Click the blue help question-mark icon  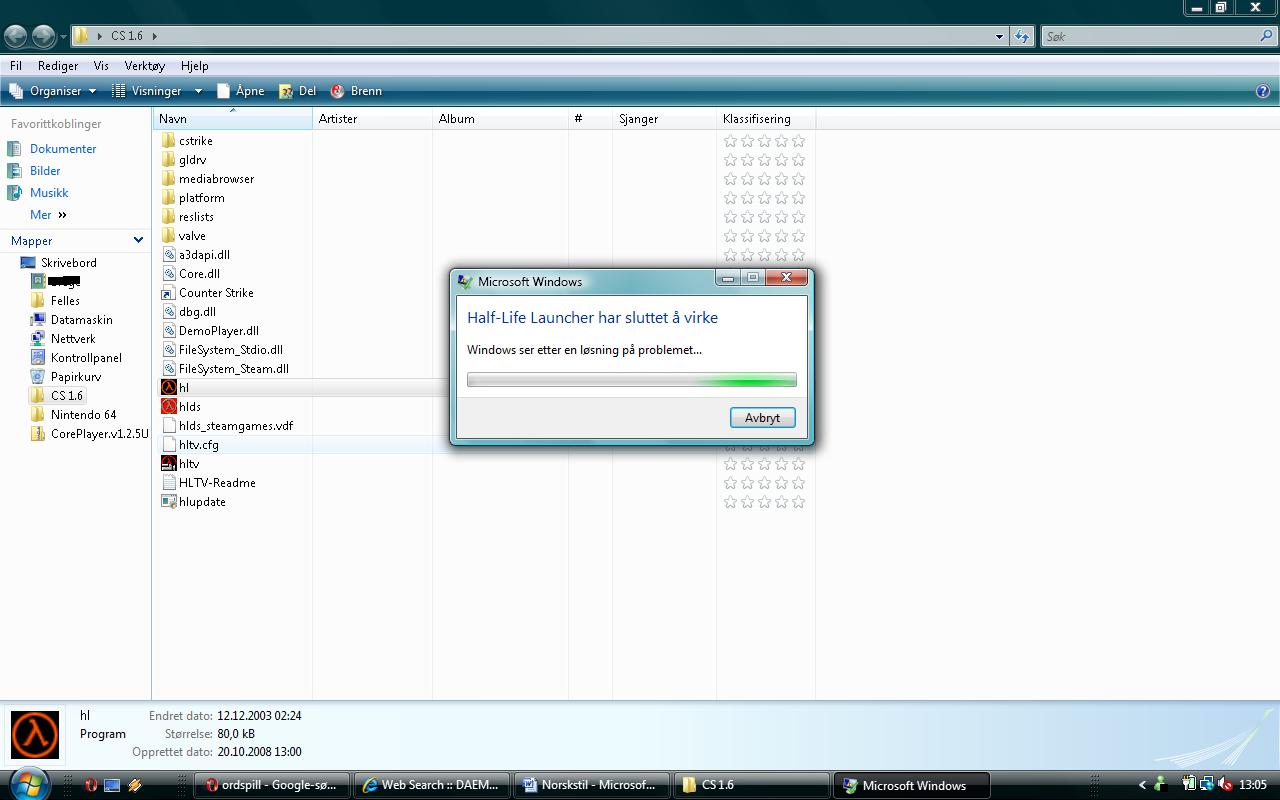pyautogui.click(x=1263, y=91)
